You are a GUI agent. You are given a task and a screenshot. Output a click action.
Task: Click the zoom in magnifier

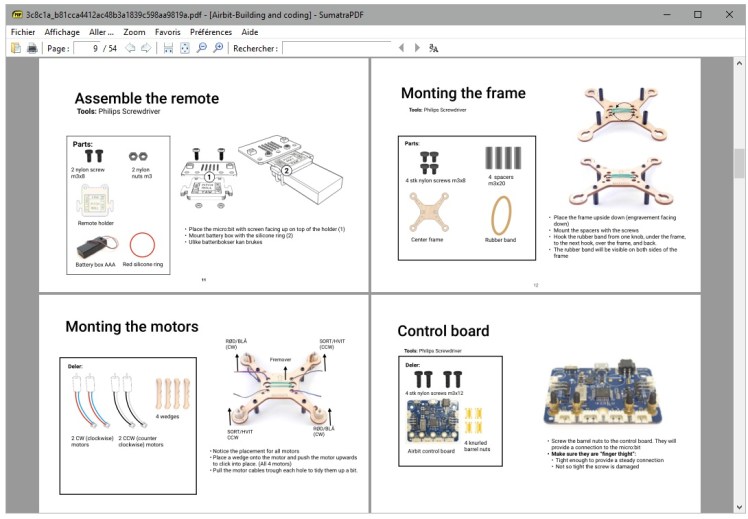pyautogui.click(x=218, y=48)
